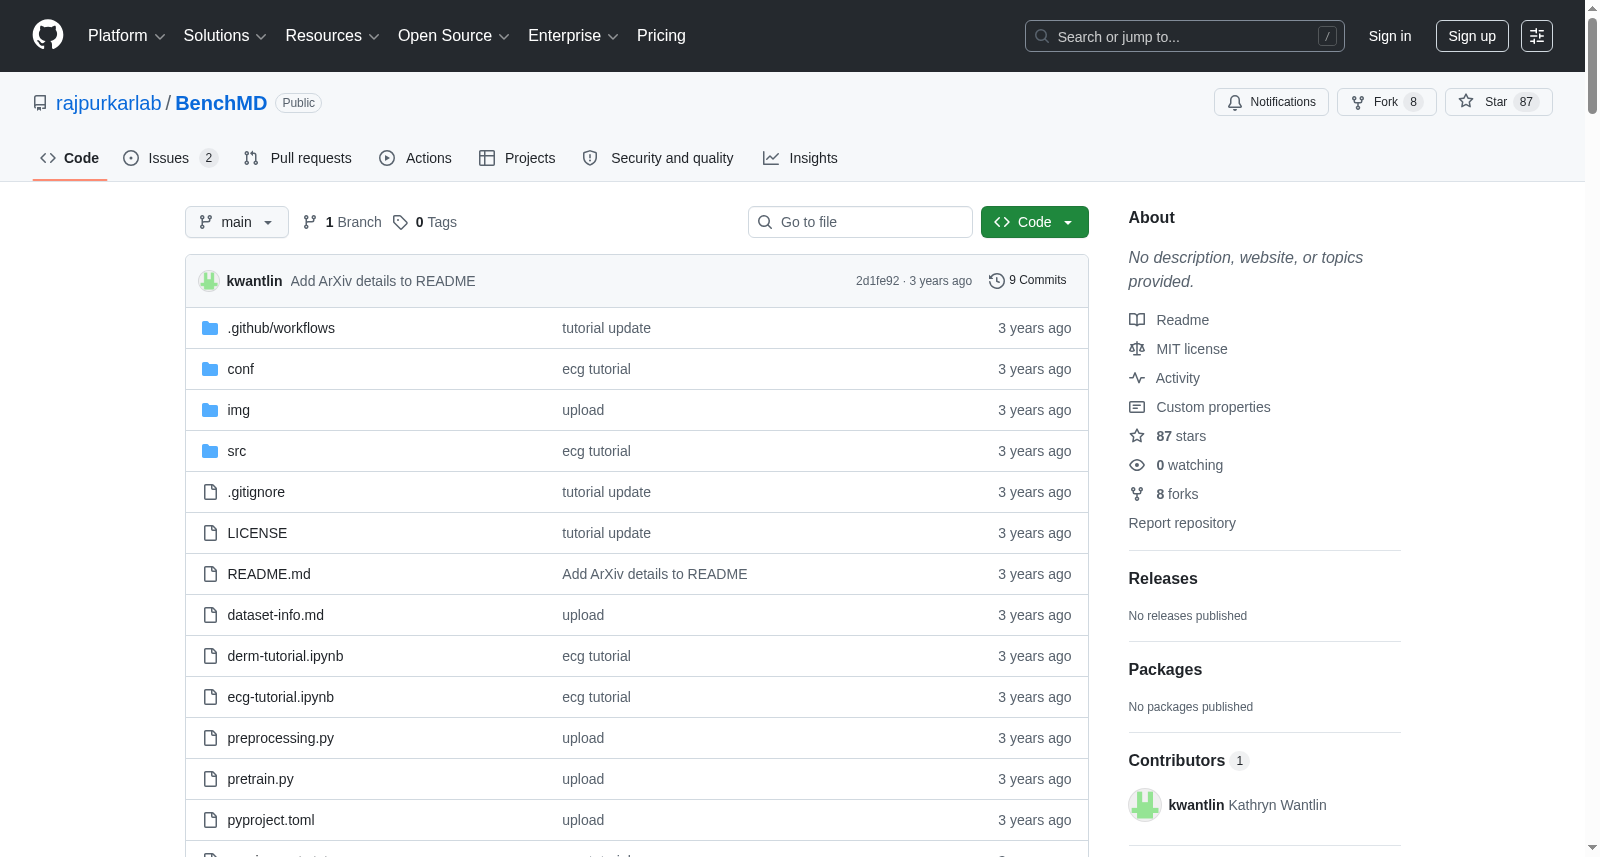The height and width of the screenshot is (857, 1600).
Task: Click the forks icon in About
Action: click(x=1137, y=494)
